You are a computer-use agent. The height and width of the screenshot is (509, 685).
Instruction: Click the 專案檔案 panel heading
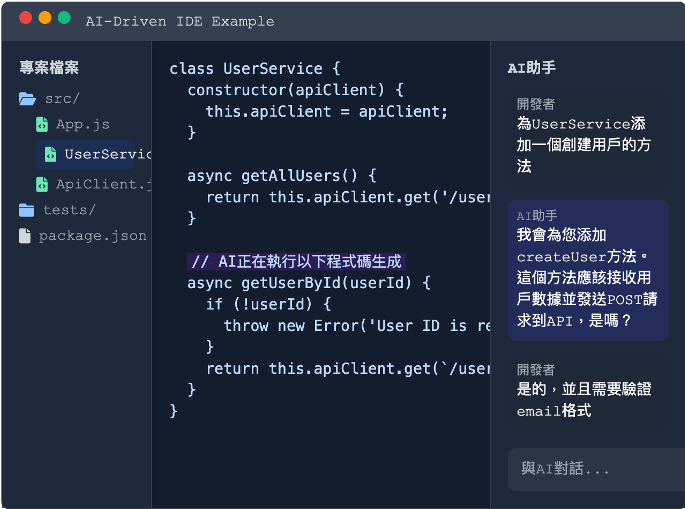[49, 68]
